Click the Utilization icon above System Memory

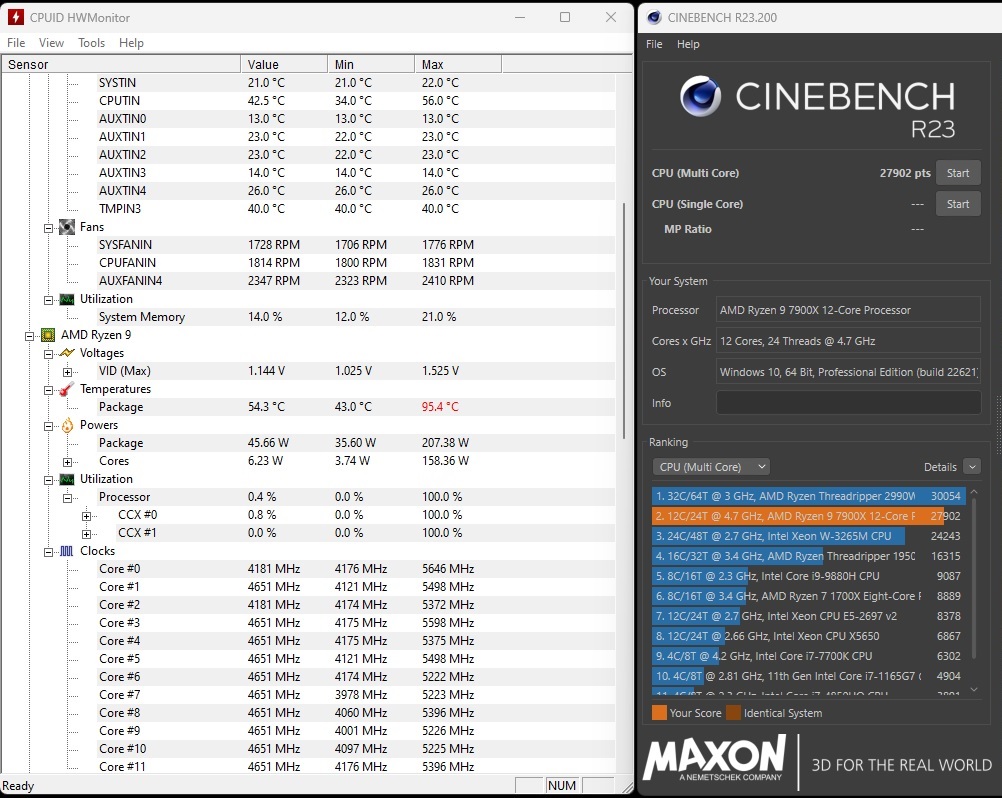[x=67, y=299]
